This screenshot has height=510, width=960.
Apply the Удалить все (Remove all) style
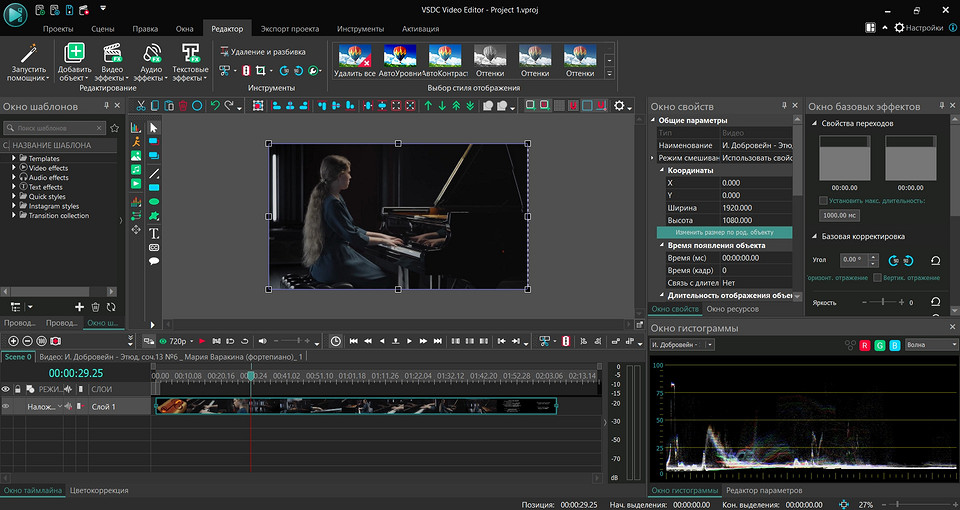(x=354, y=61)
